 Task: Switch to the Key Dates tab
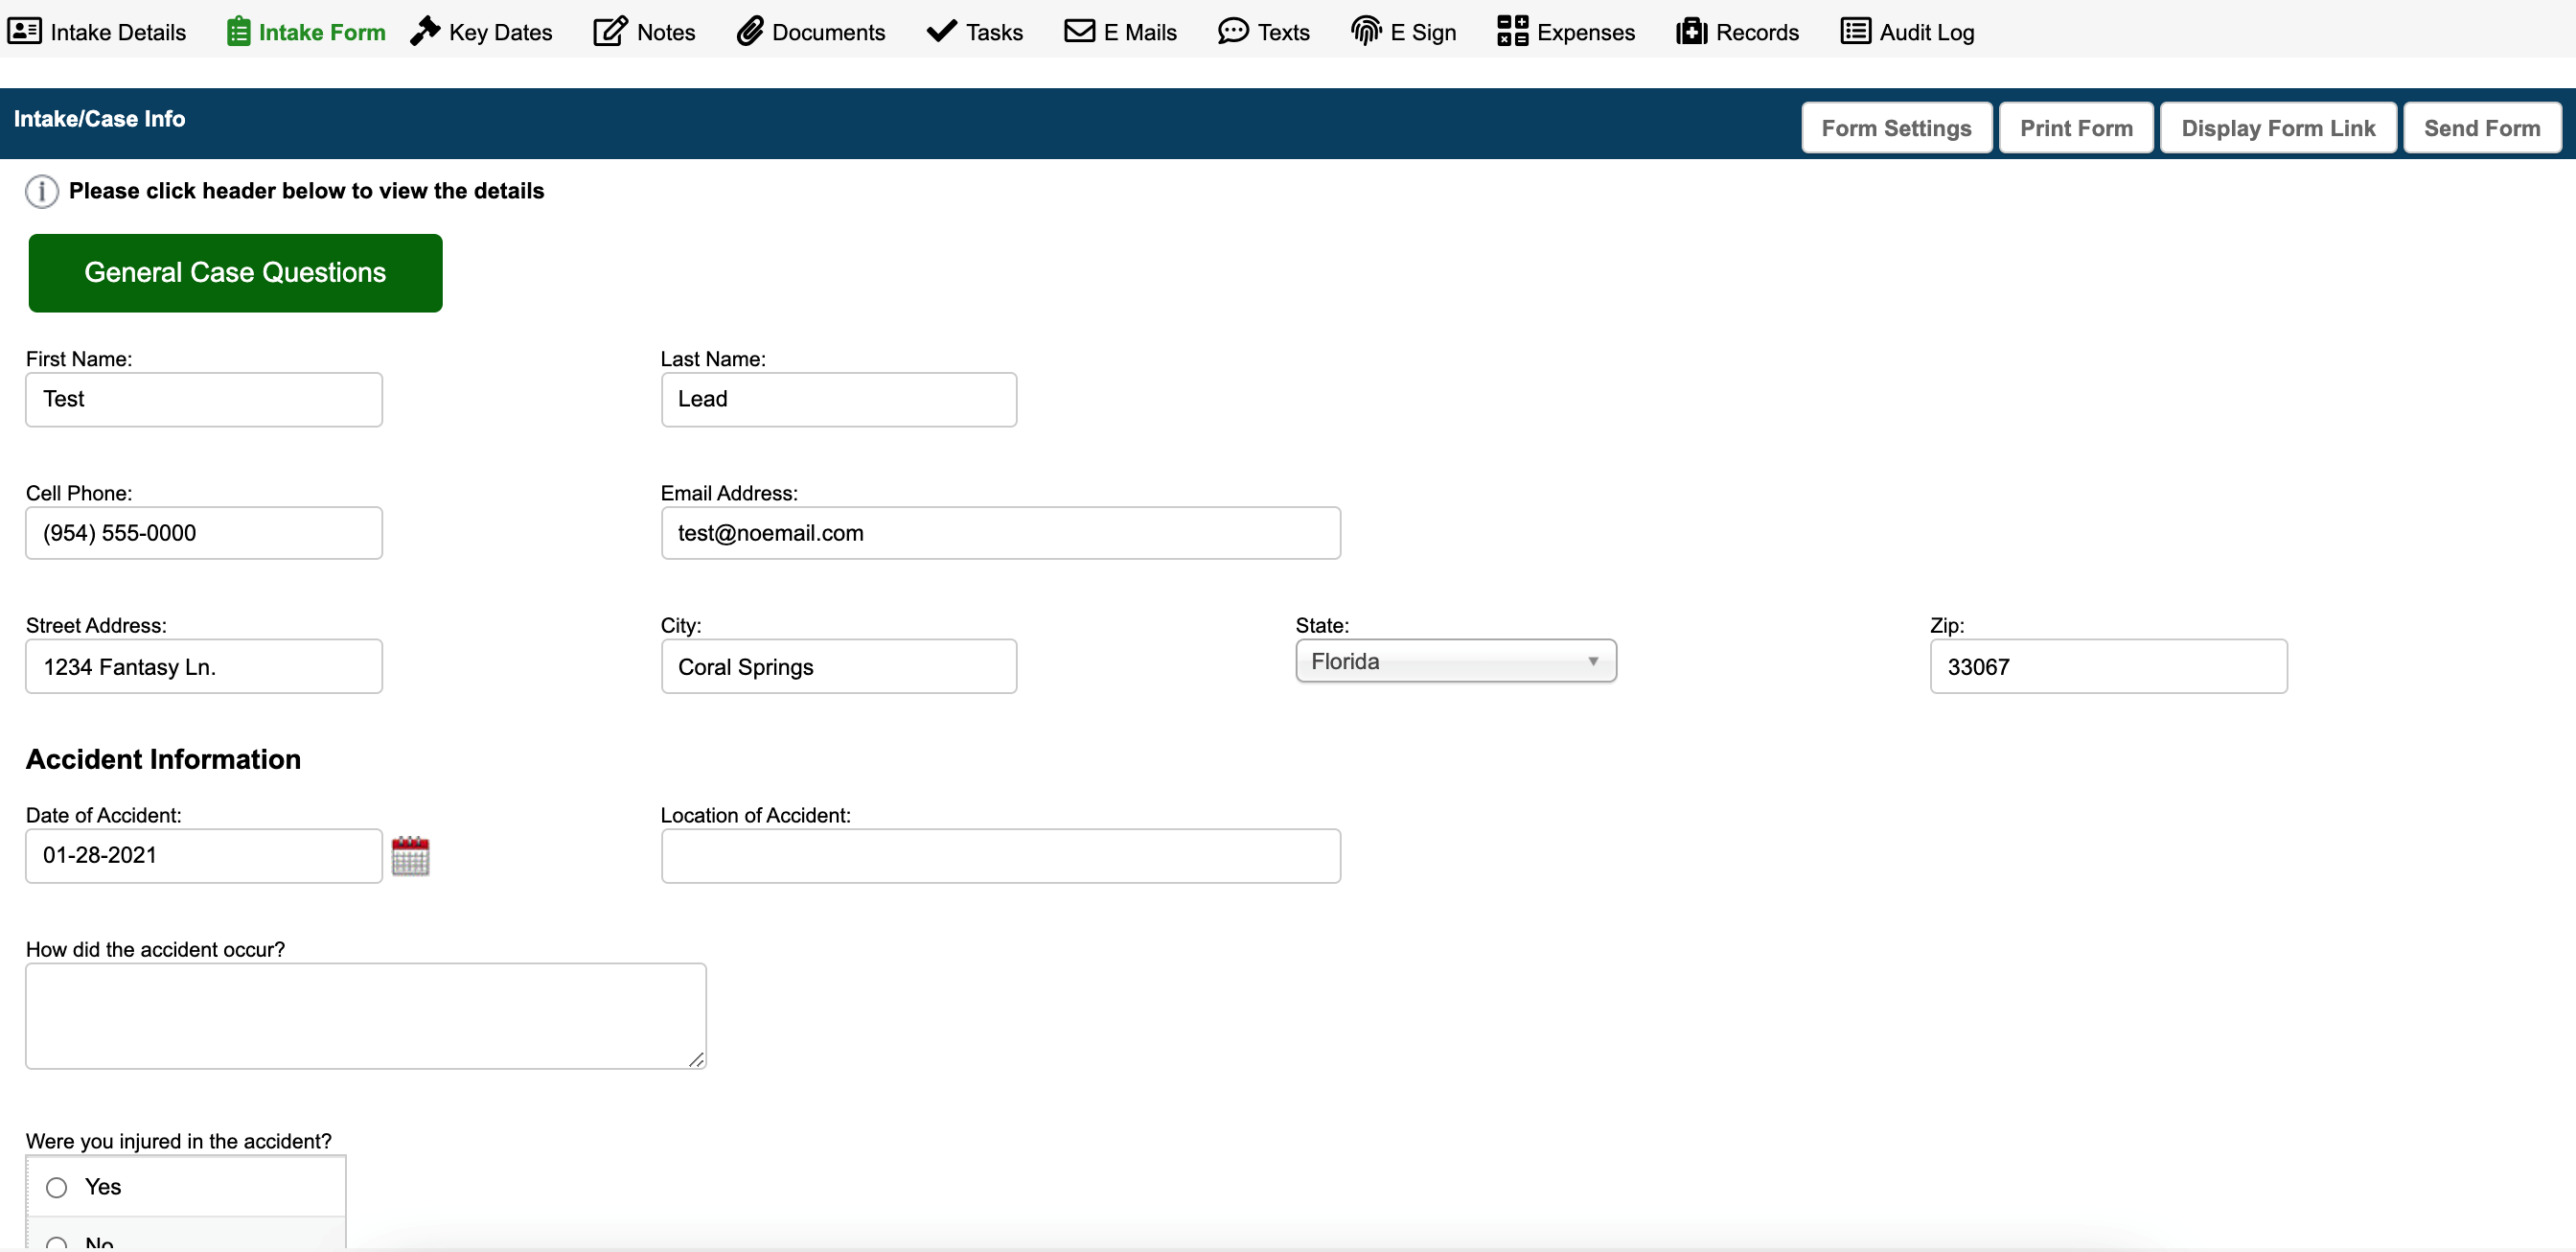point(481,31)
